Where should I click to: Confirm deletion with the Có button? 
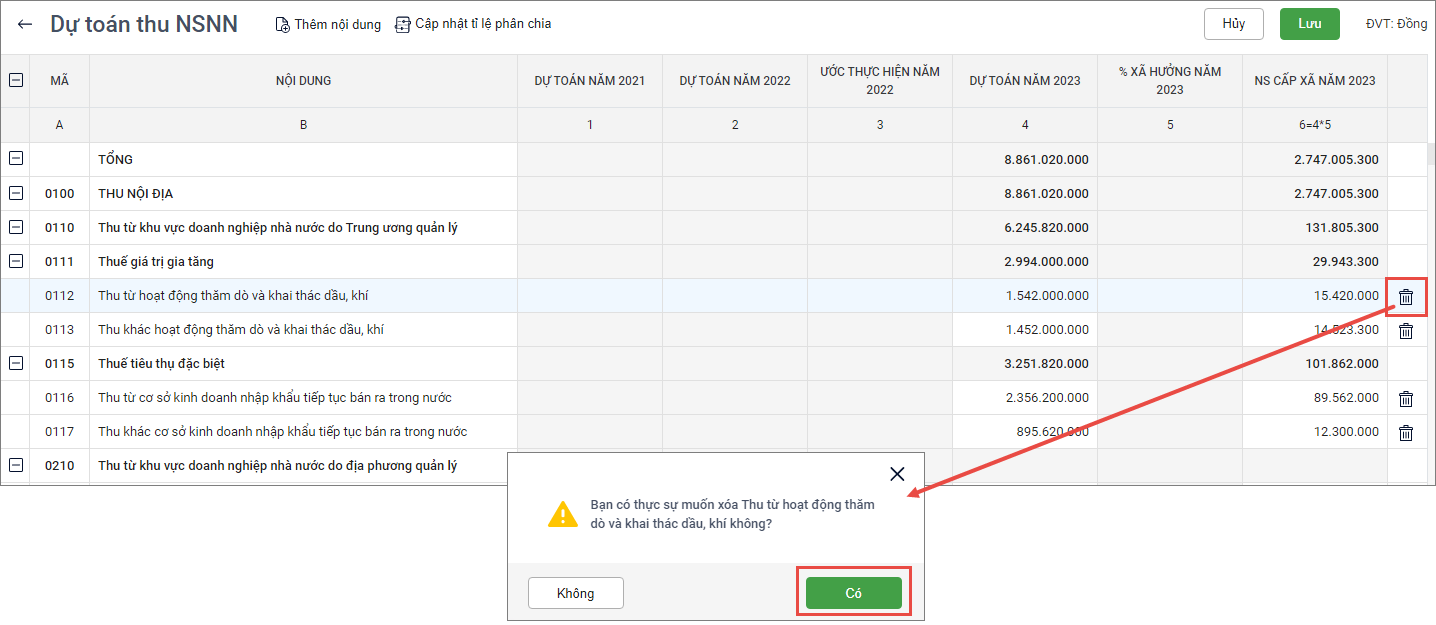point(853,593)
